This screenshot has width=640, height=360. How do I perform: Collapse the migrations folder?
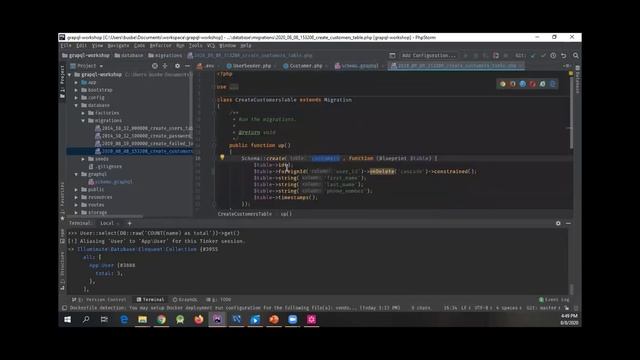click(x=83, y=121)
